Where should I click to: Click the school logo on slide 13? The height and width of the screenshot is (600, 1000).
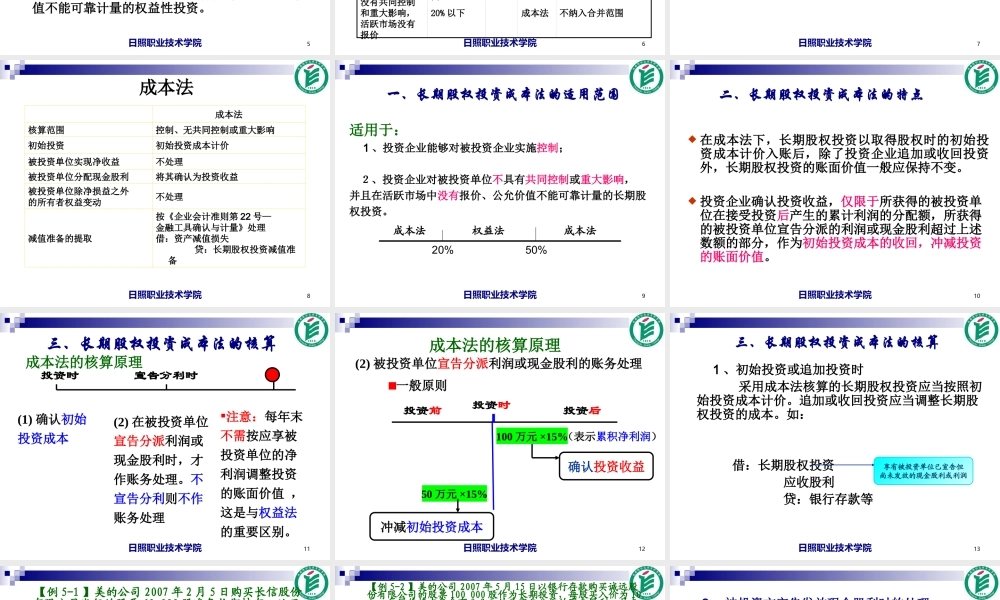(982, 330)
